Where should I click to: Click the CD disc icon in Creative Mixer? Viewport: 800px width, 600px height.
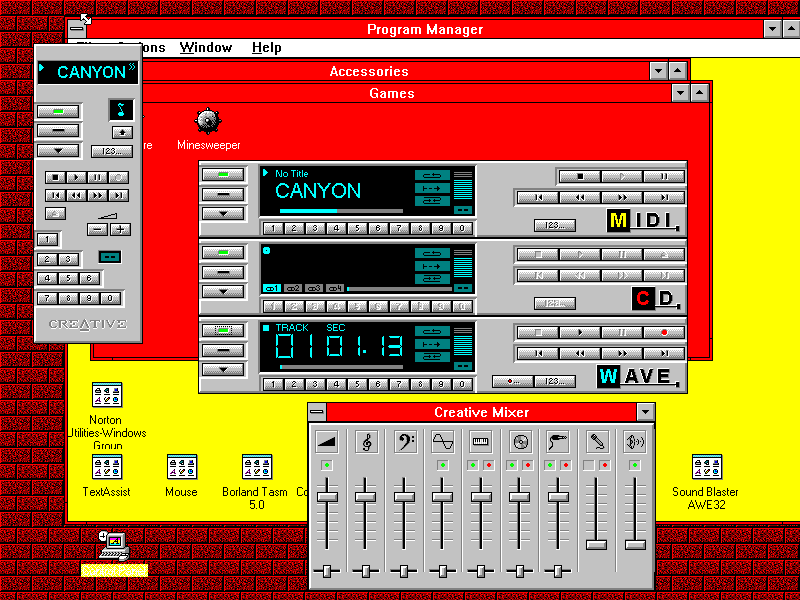pyautogui.click(x=520, y=442)
